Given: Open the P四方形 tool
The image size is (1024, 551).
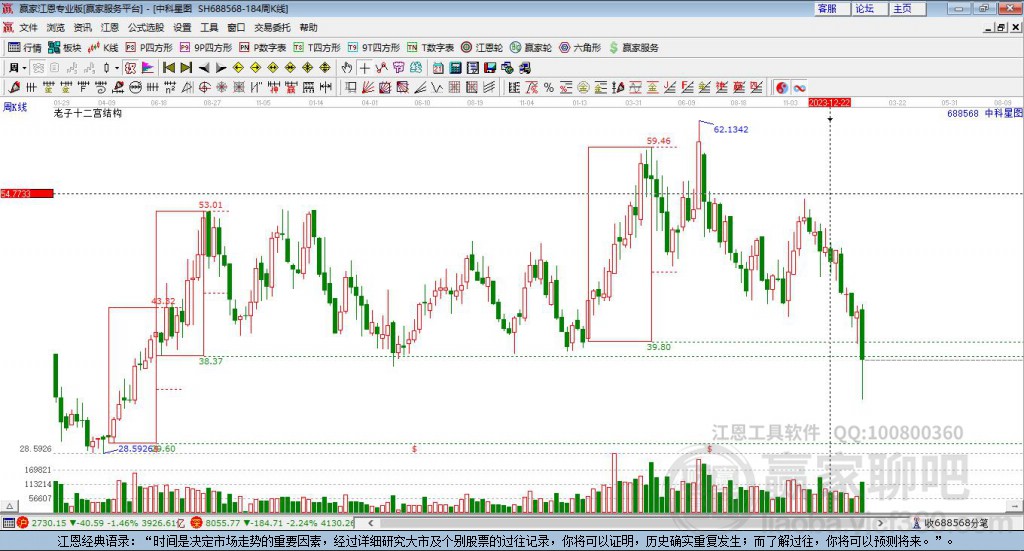Looking at the screenshot, I should (x=149, y=48).
